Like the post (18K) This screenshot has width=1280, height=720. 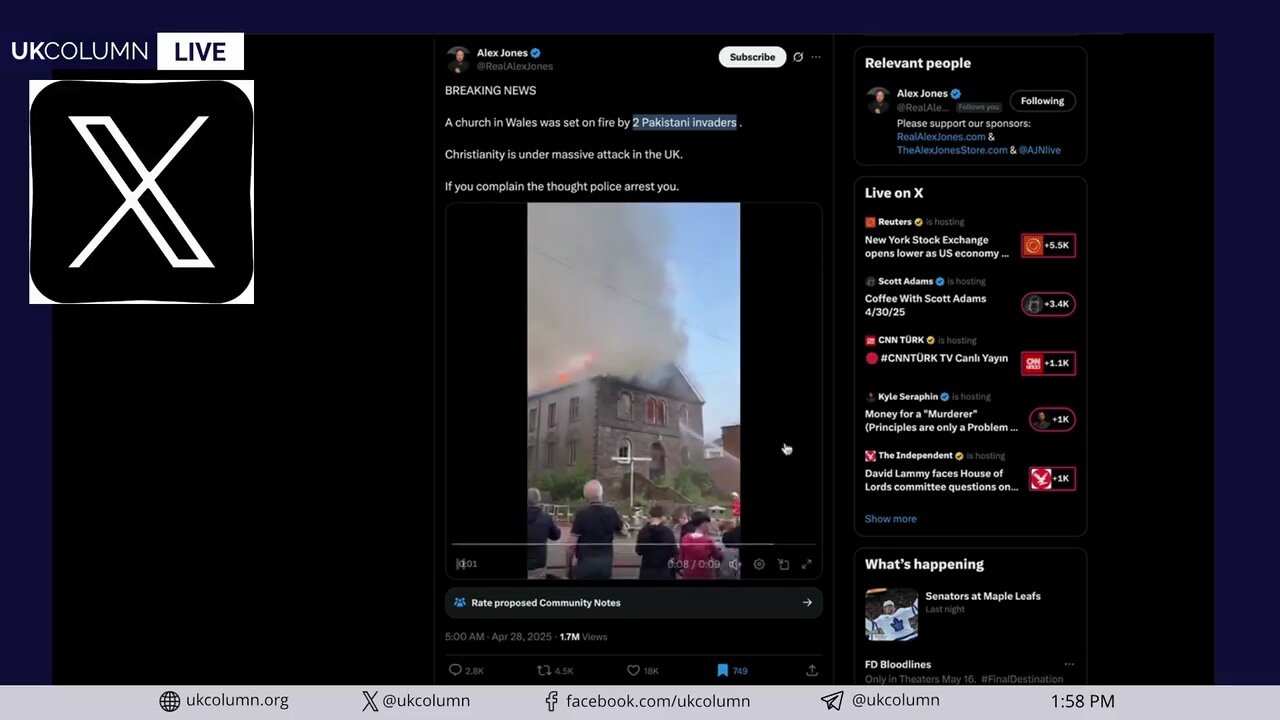coord(642,670)
